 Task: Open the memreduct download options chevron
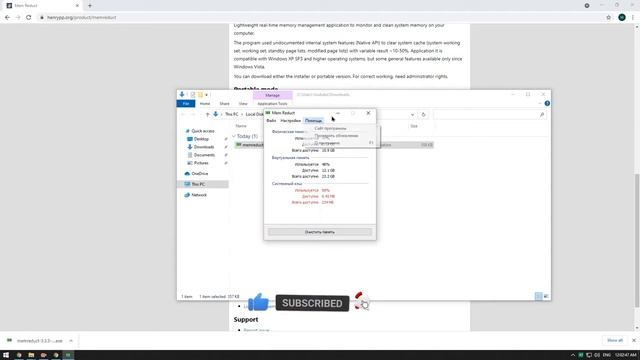71,340
